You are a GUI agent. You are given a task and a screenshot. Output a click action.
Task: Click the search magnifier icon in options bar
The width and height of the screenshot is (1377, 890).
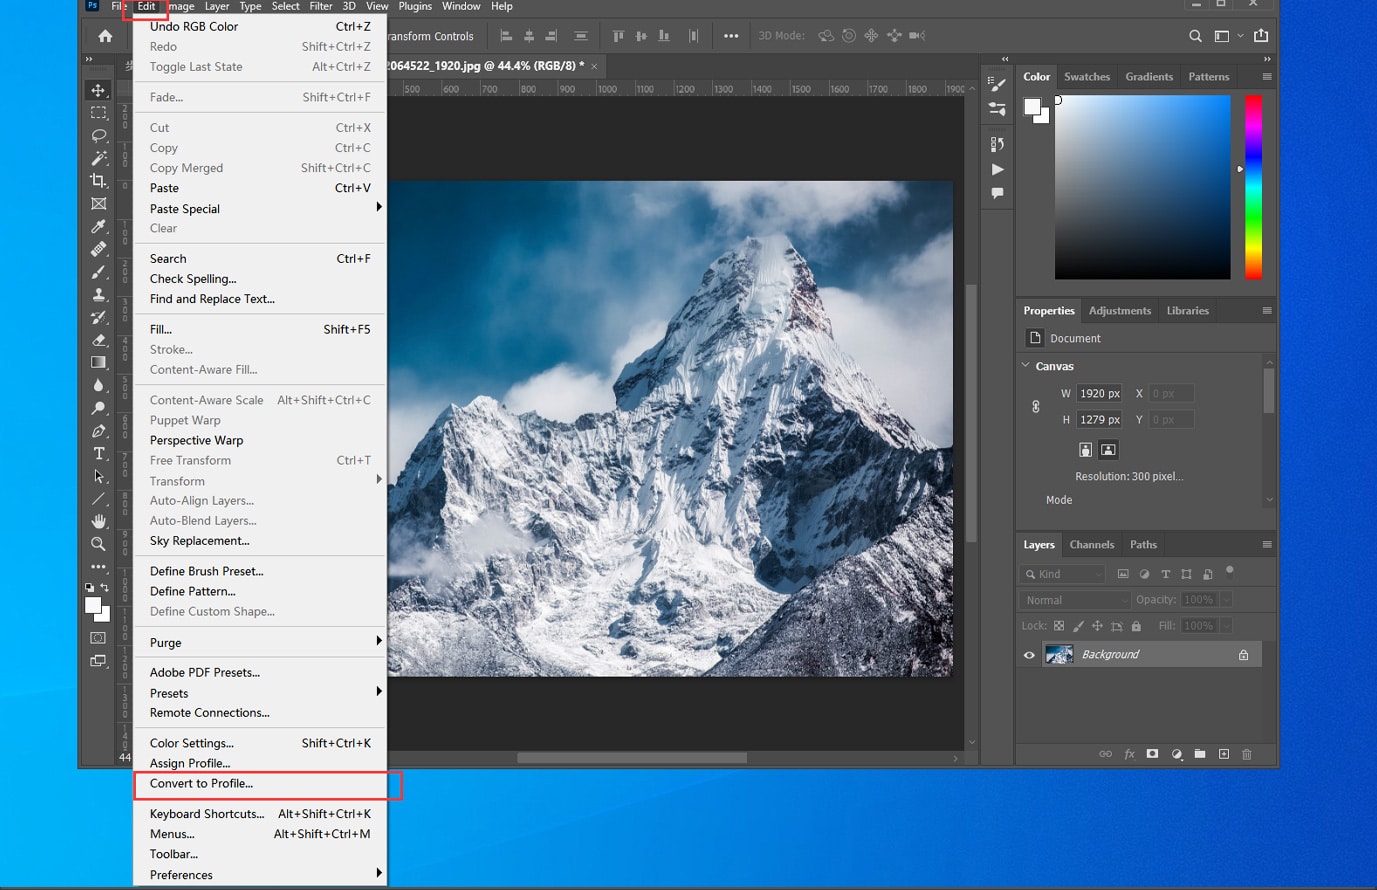click(x=1195, y=36)
